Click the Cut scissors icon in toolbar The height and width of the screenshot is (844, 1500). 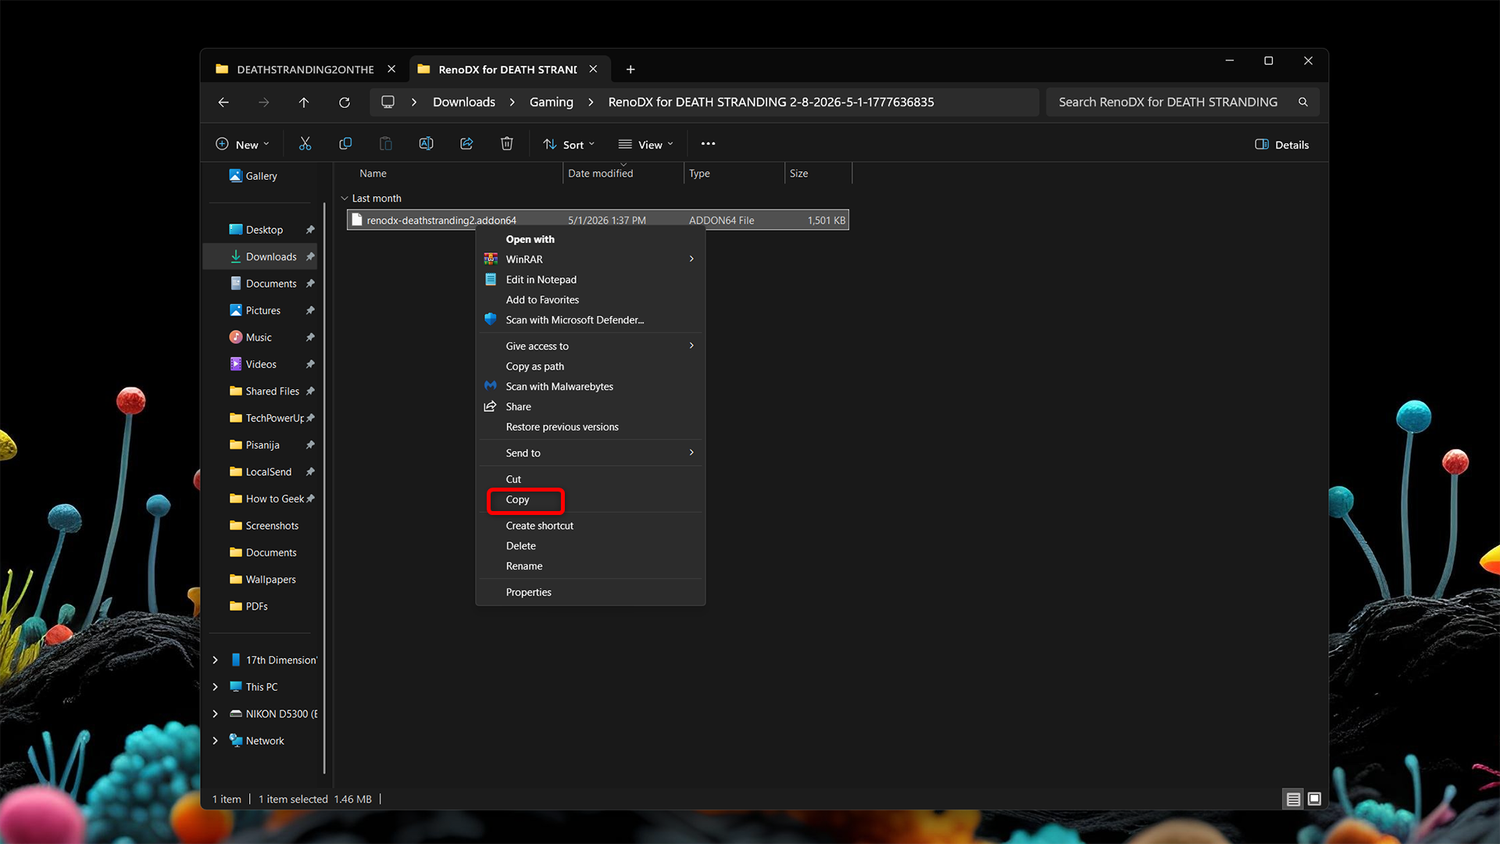coord(305,144)
